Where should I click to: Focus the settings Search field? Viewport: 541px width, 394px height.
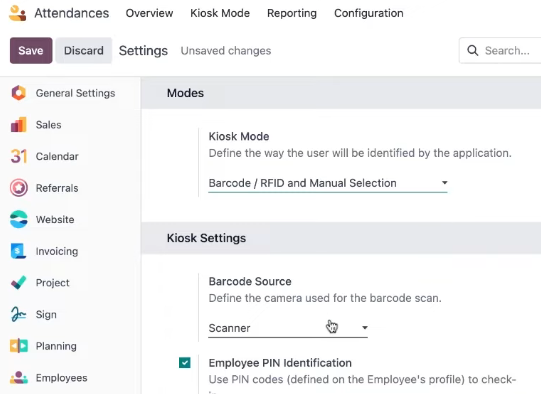[500, 51]
